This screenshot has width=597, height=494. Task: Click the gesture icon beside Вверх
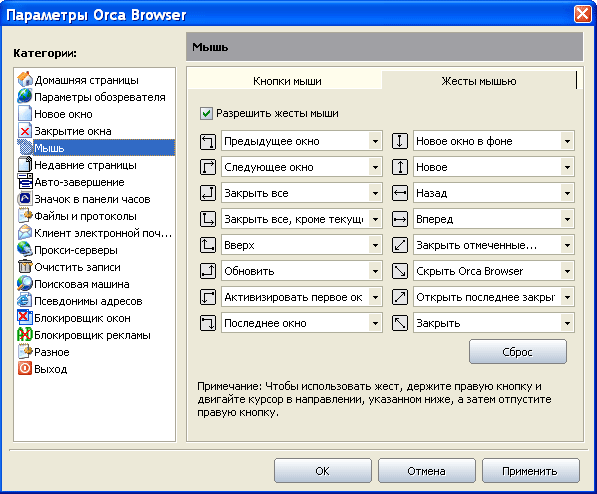(x=208, y=245)
